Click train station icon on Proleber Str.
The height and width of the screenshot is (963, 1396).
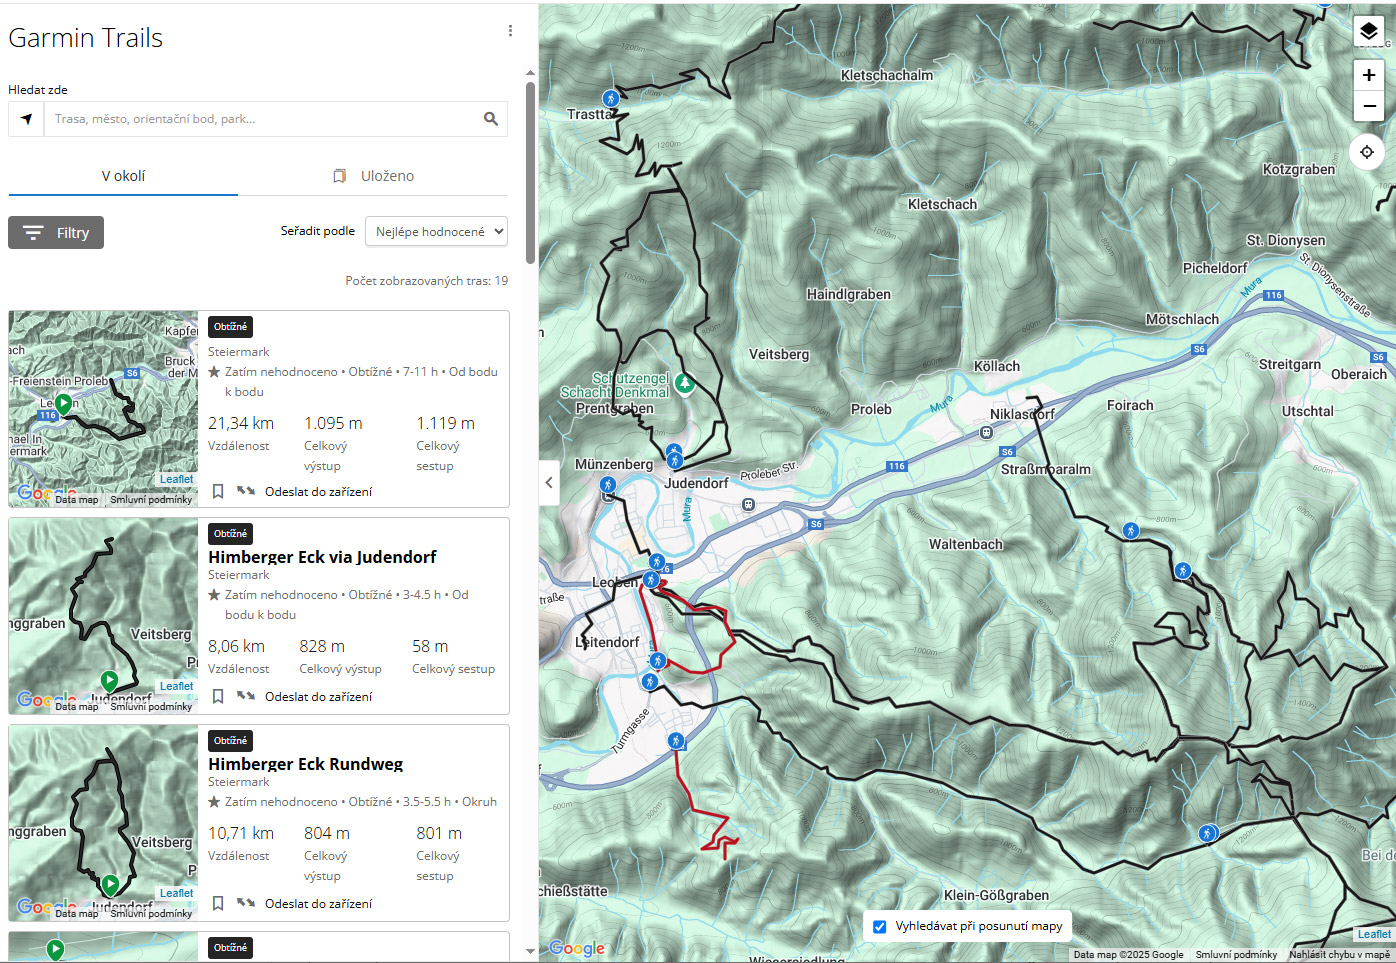click(x=748, y=505)
